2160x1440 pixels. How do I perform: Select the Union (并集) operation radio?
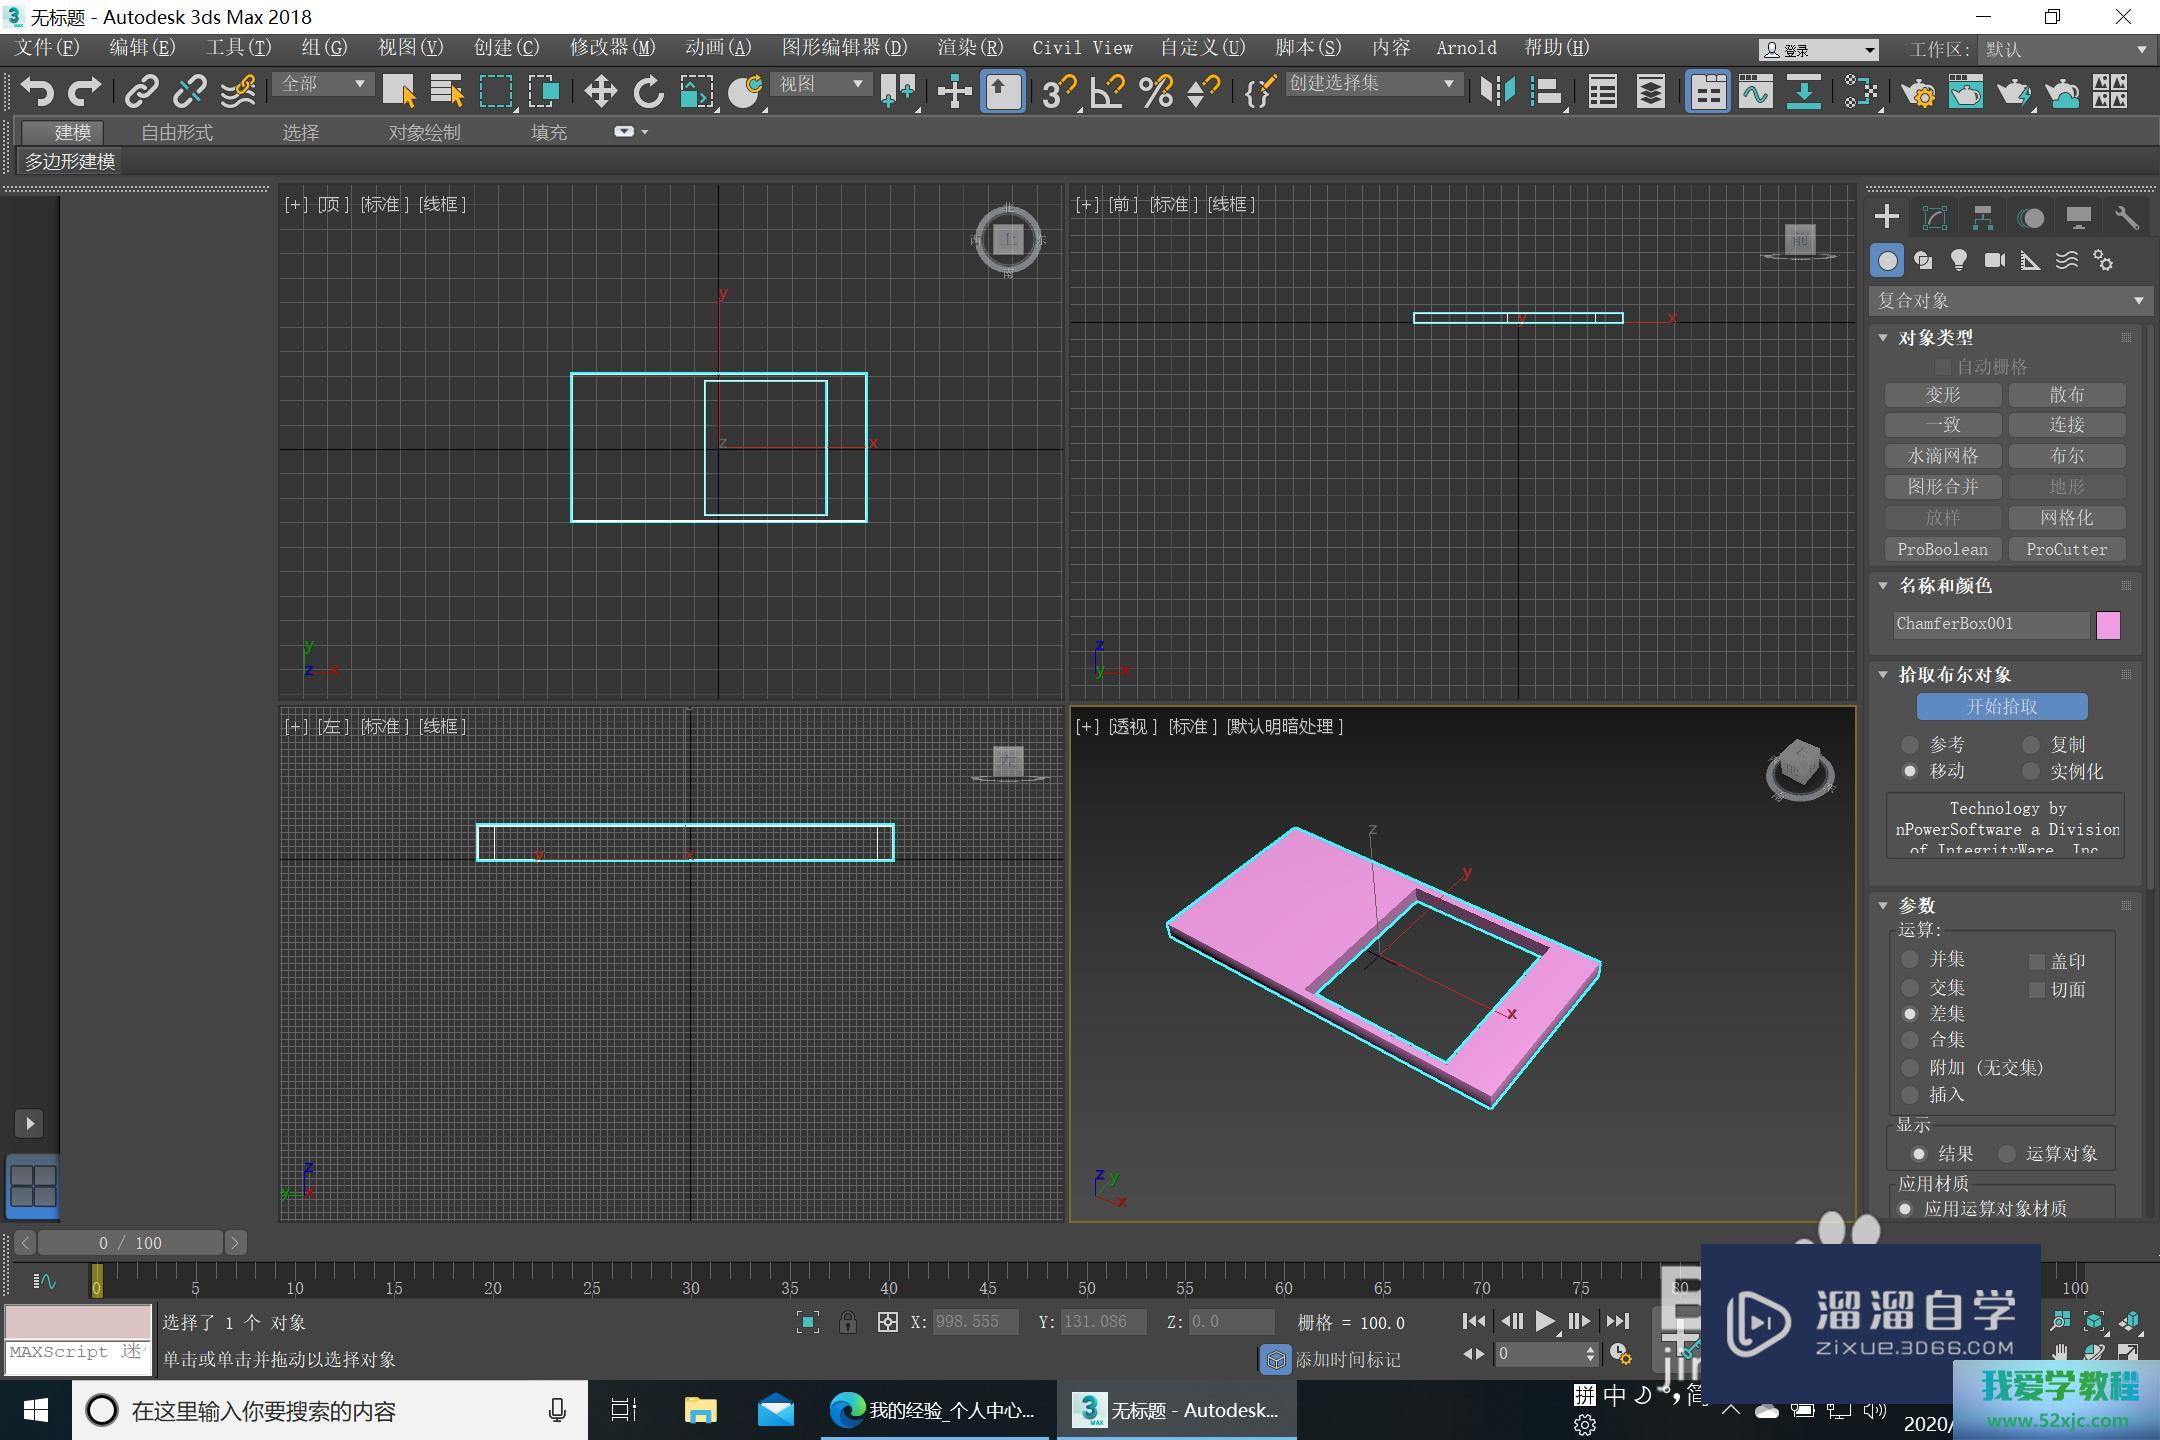coord(1910,960)
